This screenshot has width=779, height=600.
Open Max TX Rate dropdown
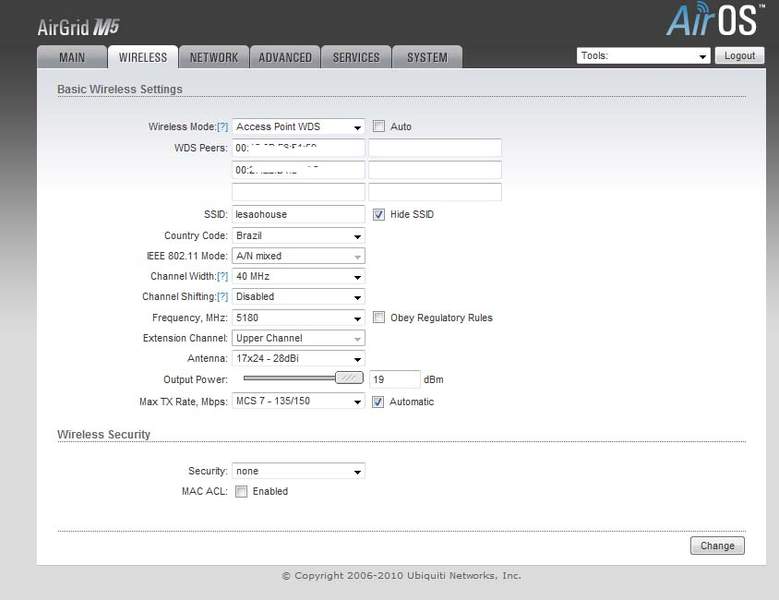pos(298,401)
